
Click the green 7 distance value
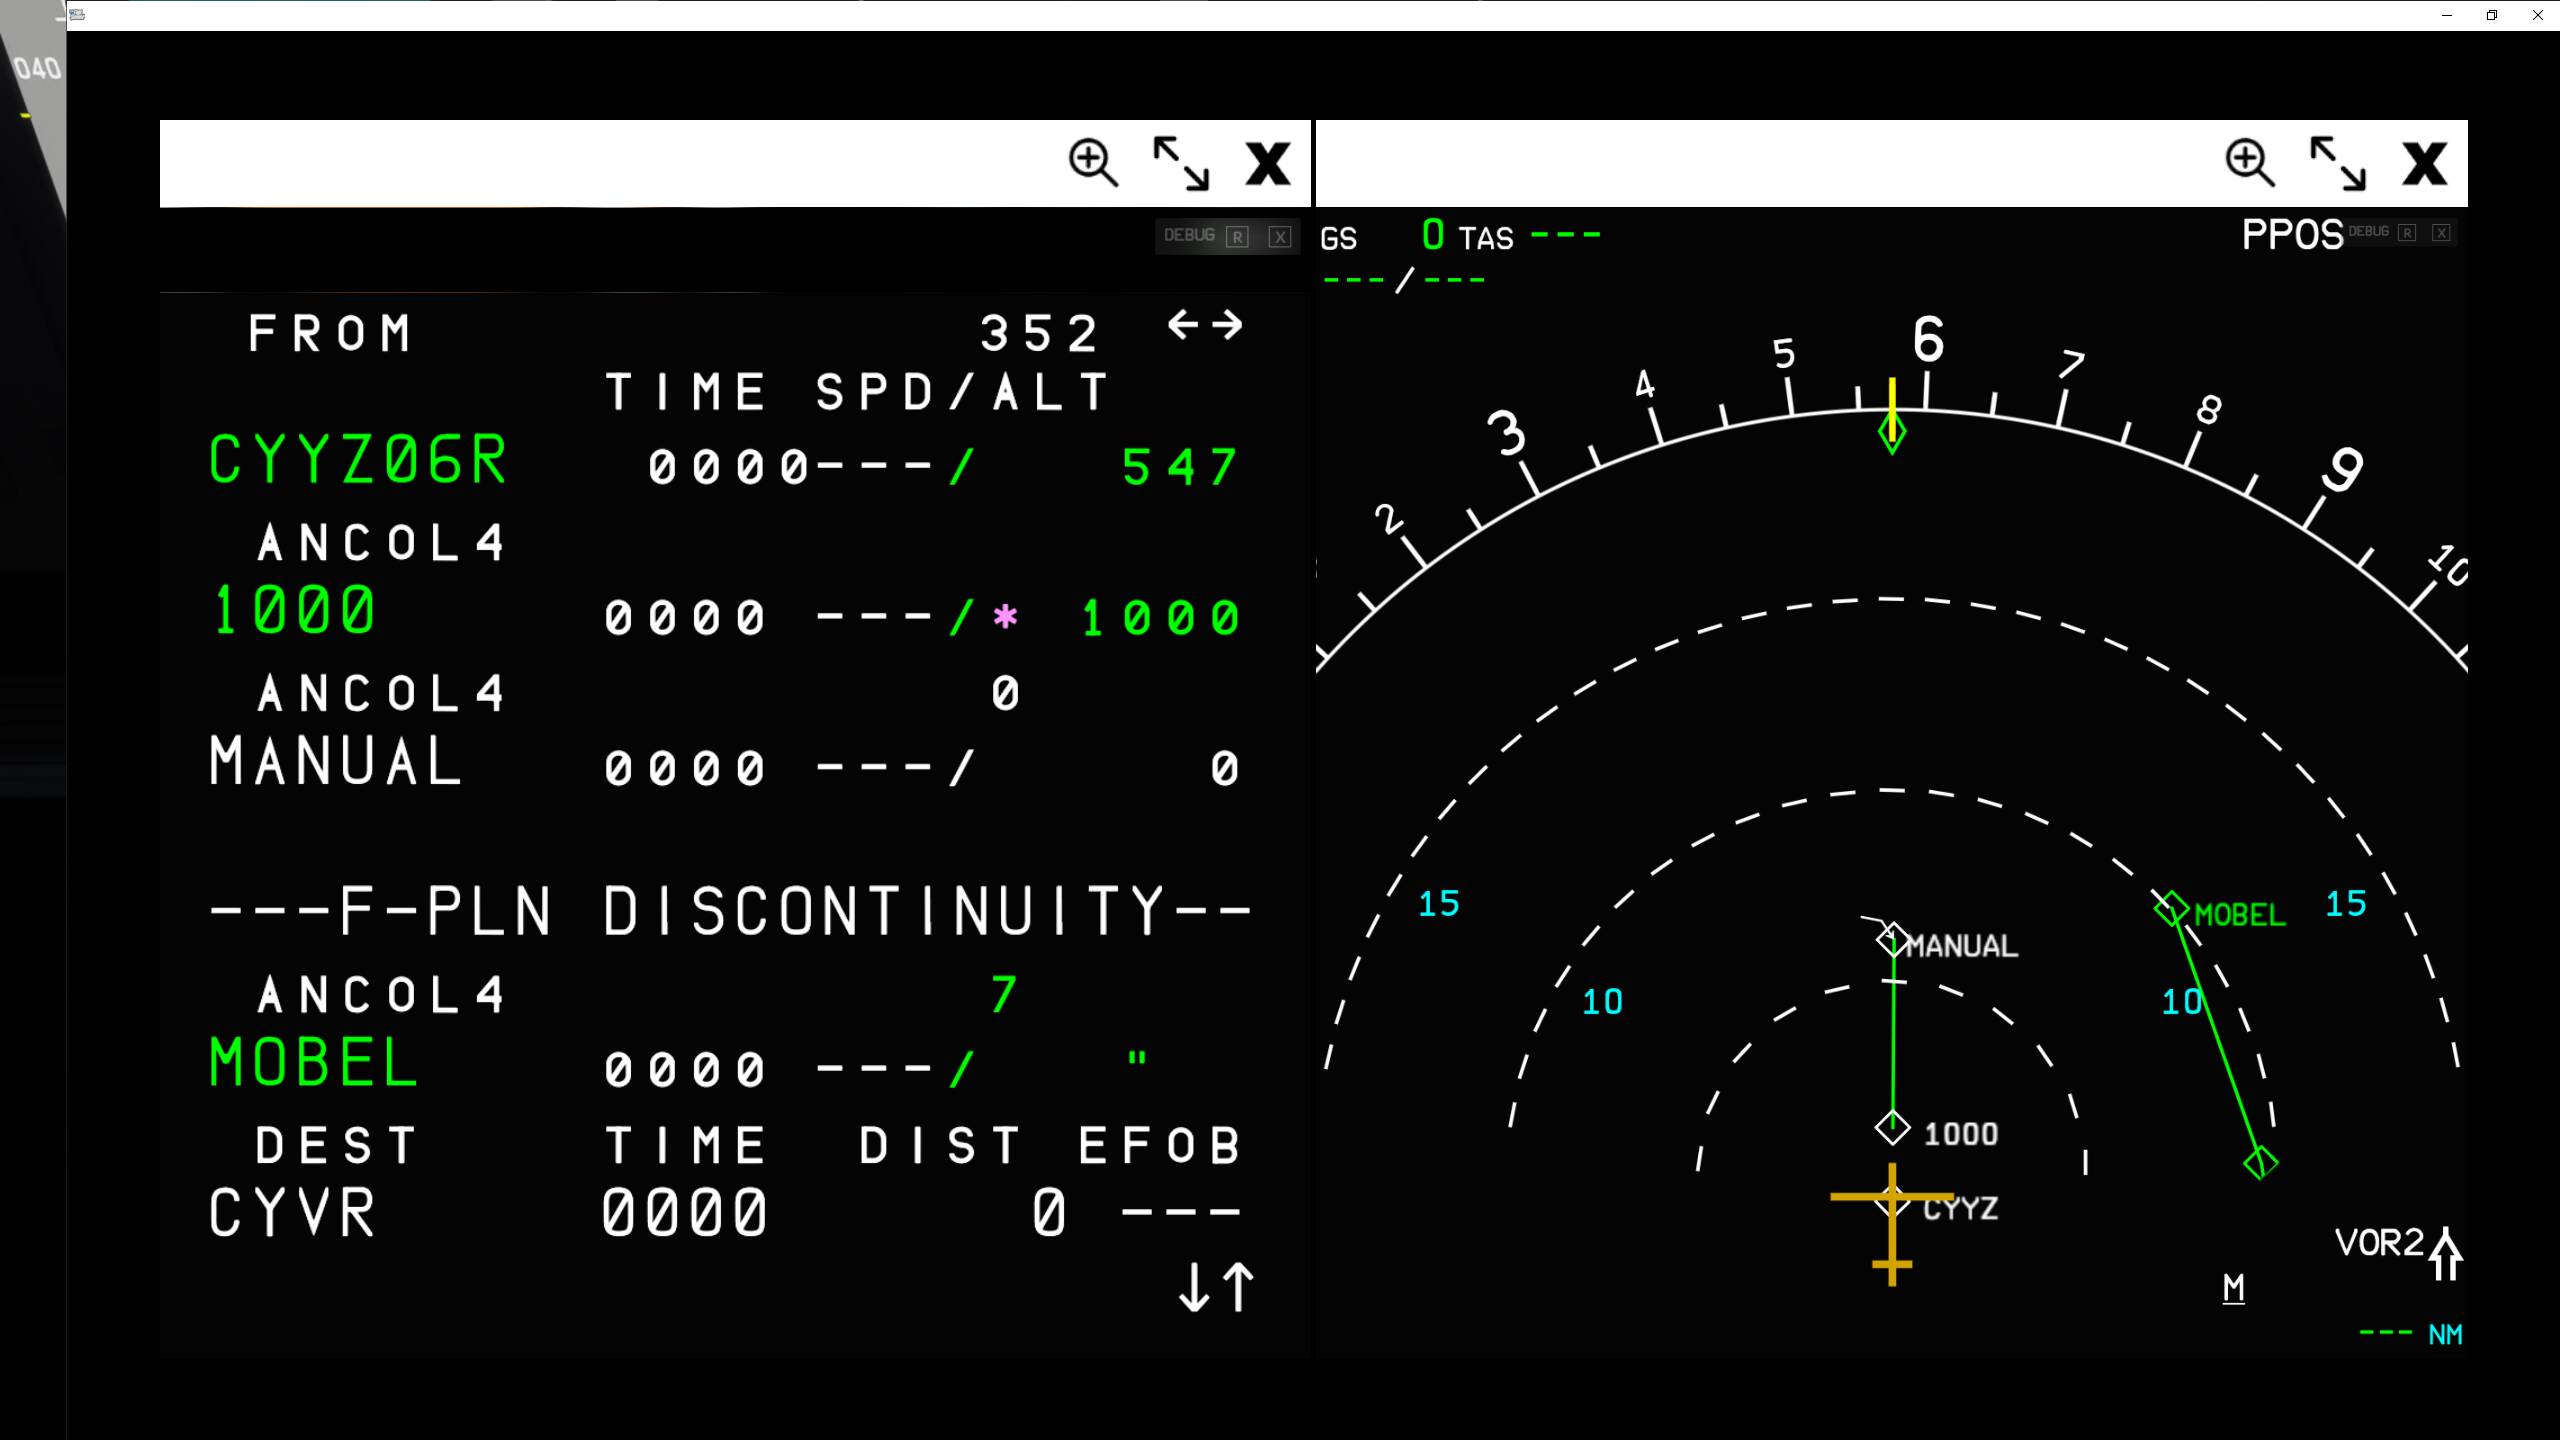click(1004, 995)
